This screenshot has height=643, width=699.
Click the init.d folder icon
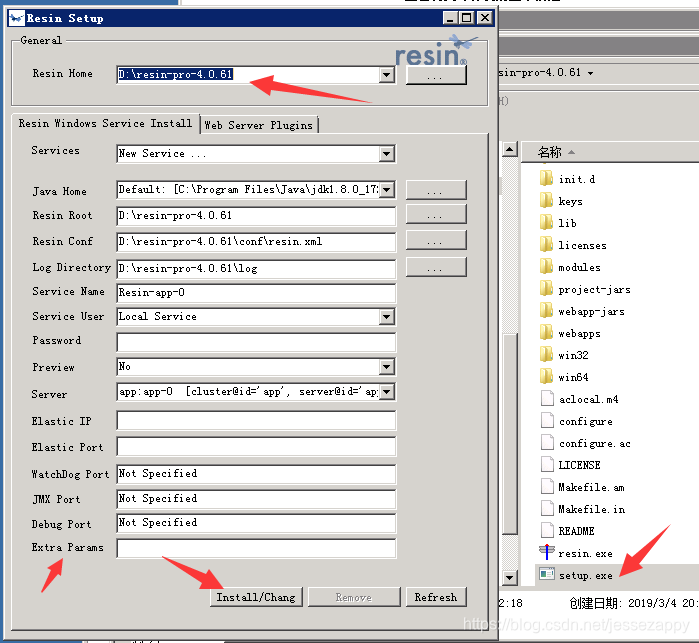tap(546, 179)
